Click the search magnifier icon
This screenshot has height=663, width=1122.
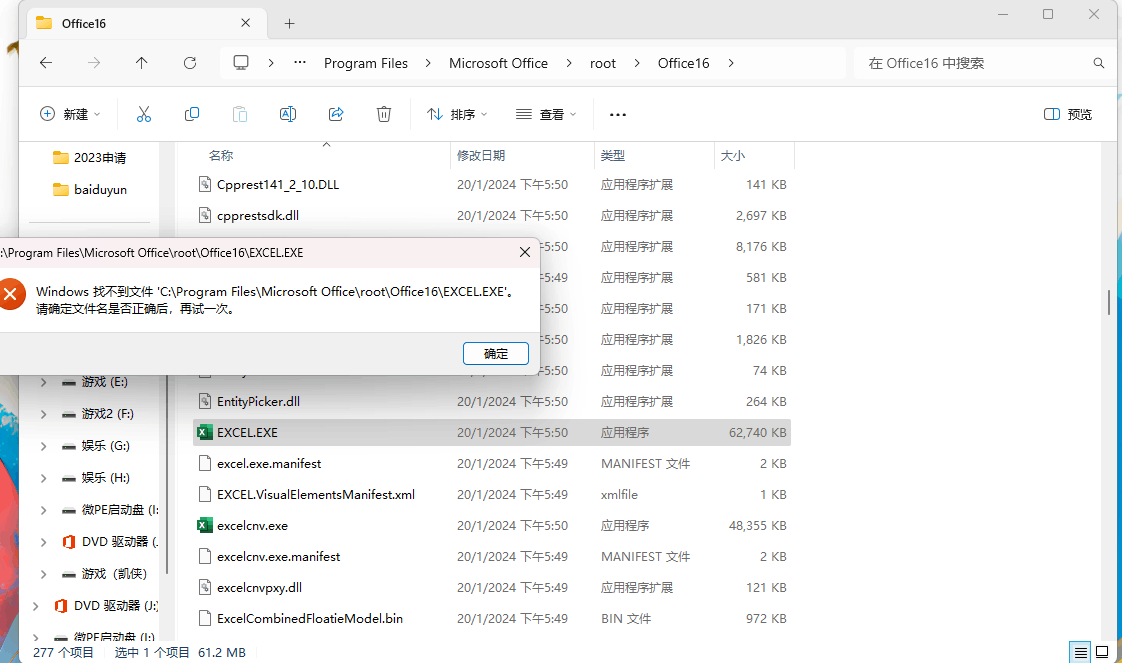[1098, 63]
